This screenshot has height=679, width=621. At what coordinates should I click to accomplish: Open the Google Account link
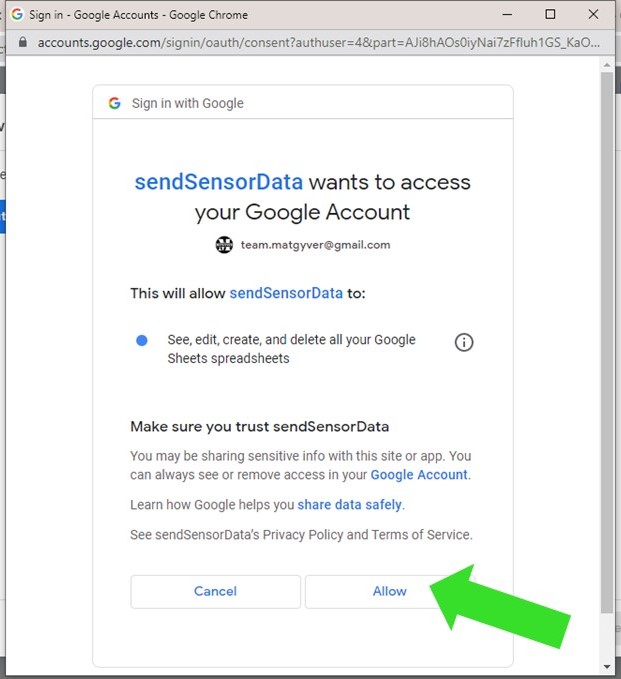click(419, 475)
